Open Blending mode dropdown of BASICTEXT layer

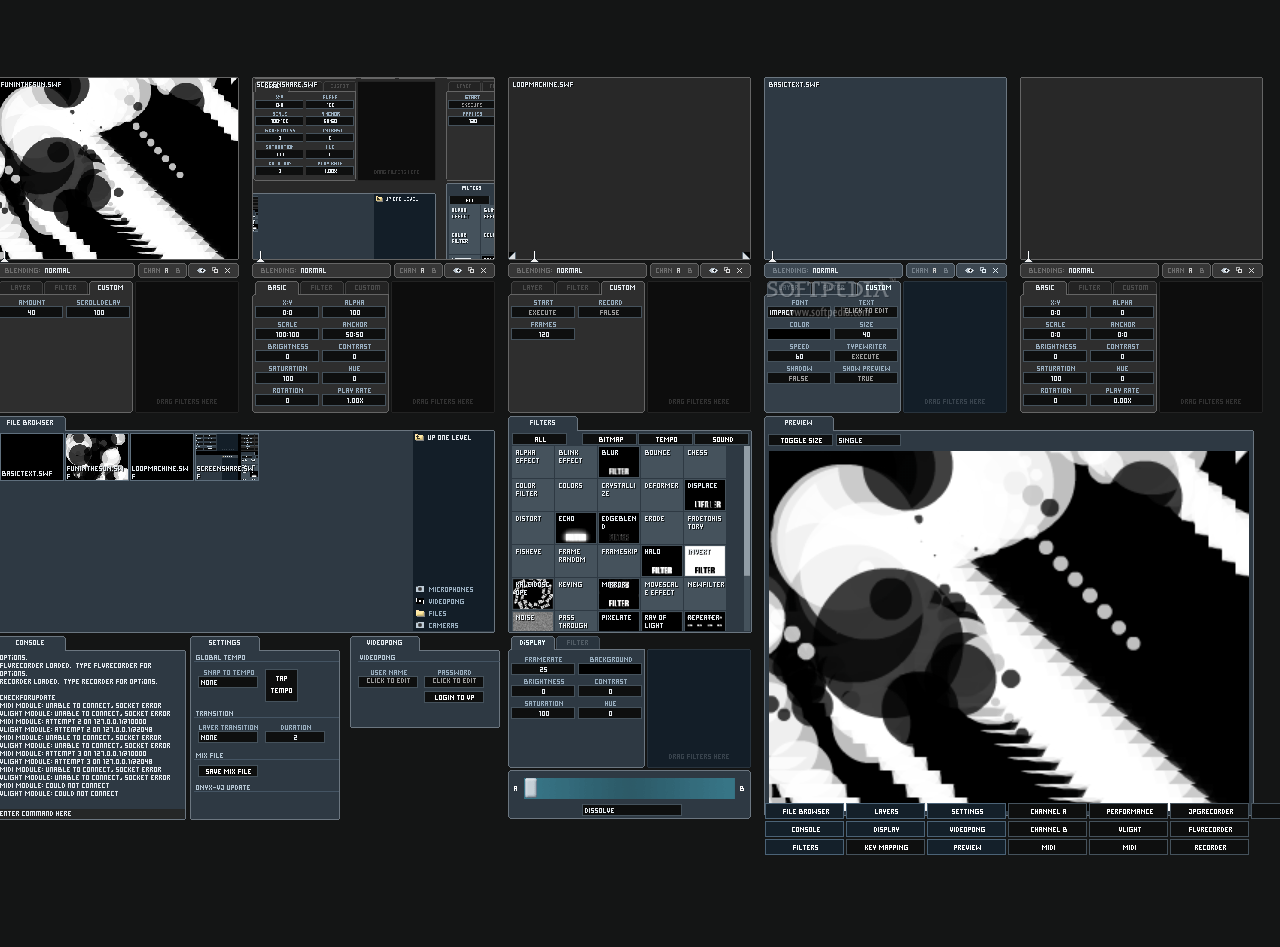834,270
